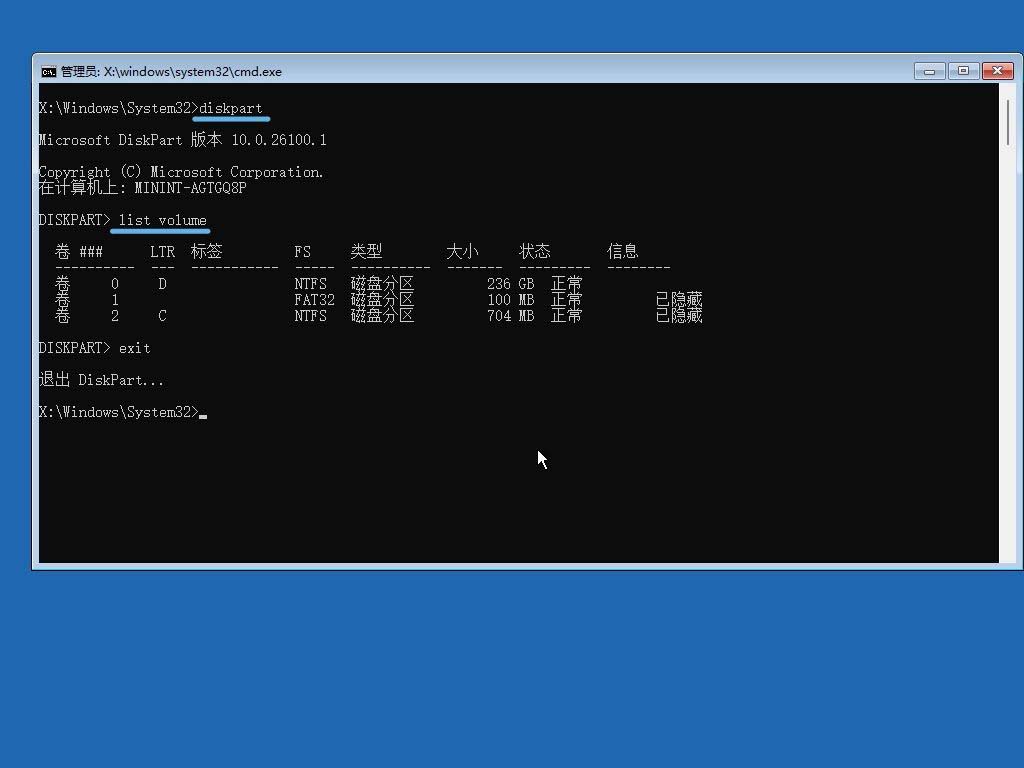Click FAT32 in volume 1 row

314,300
